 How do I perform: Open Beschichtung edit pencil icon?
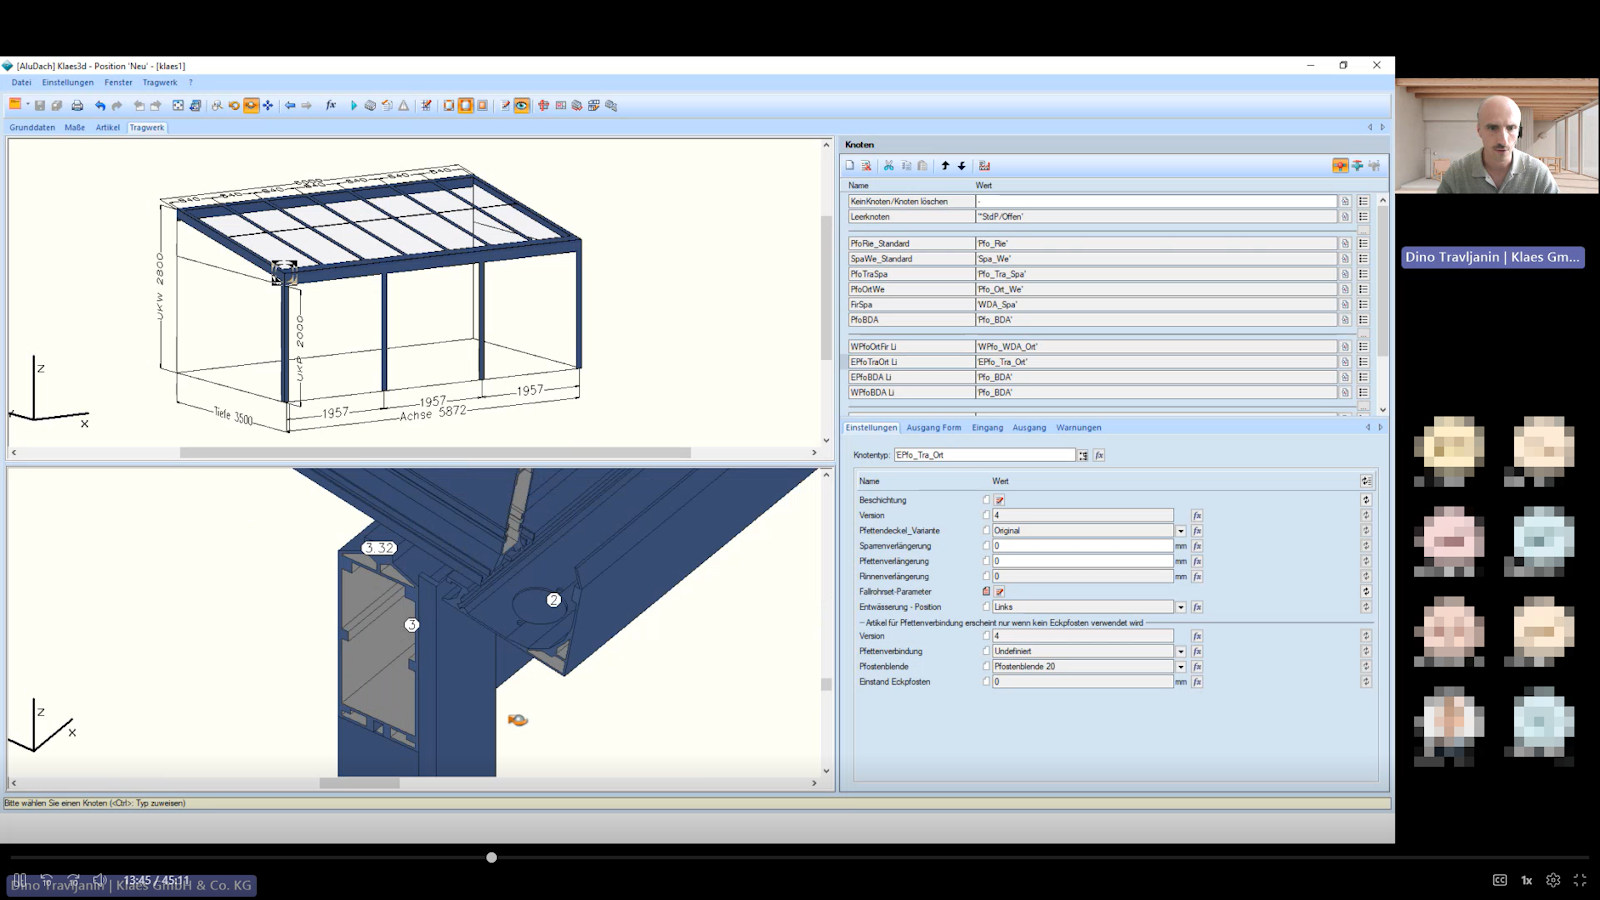[x=999, y=500]
